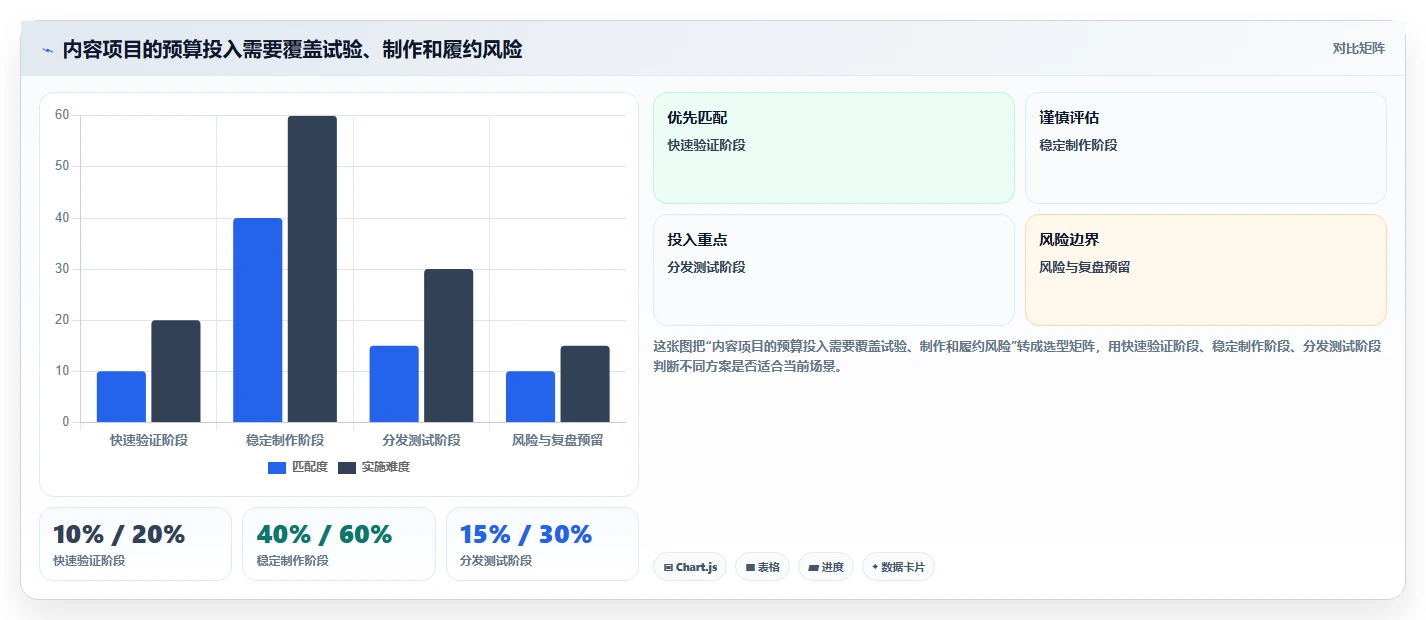The height and width of the screenshot is (620, 1426).
Task: Open the 投入重点 matrix card
Action: coord(834,270)
